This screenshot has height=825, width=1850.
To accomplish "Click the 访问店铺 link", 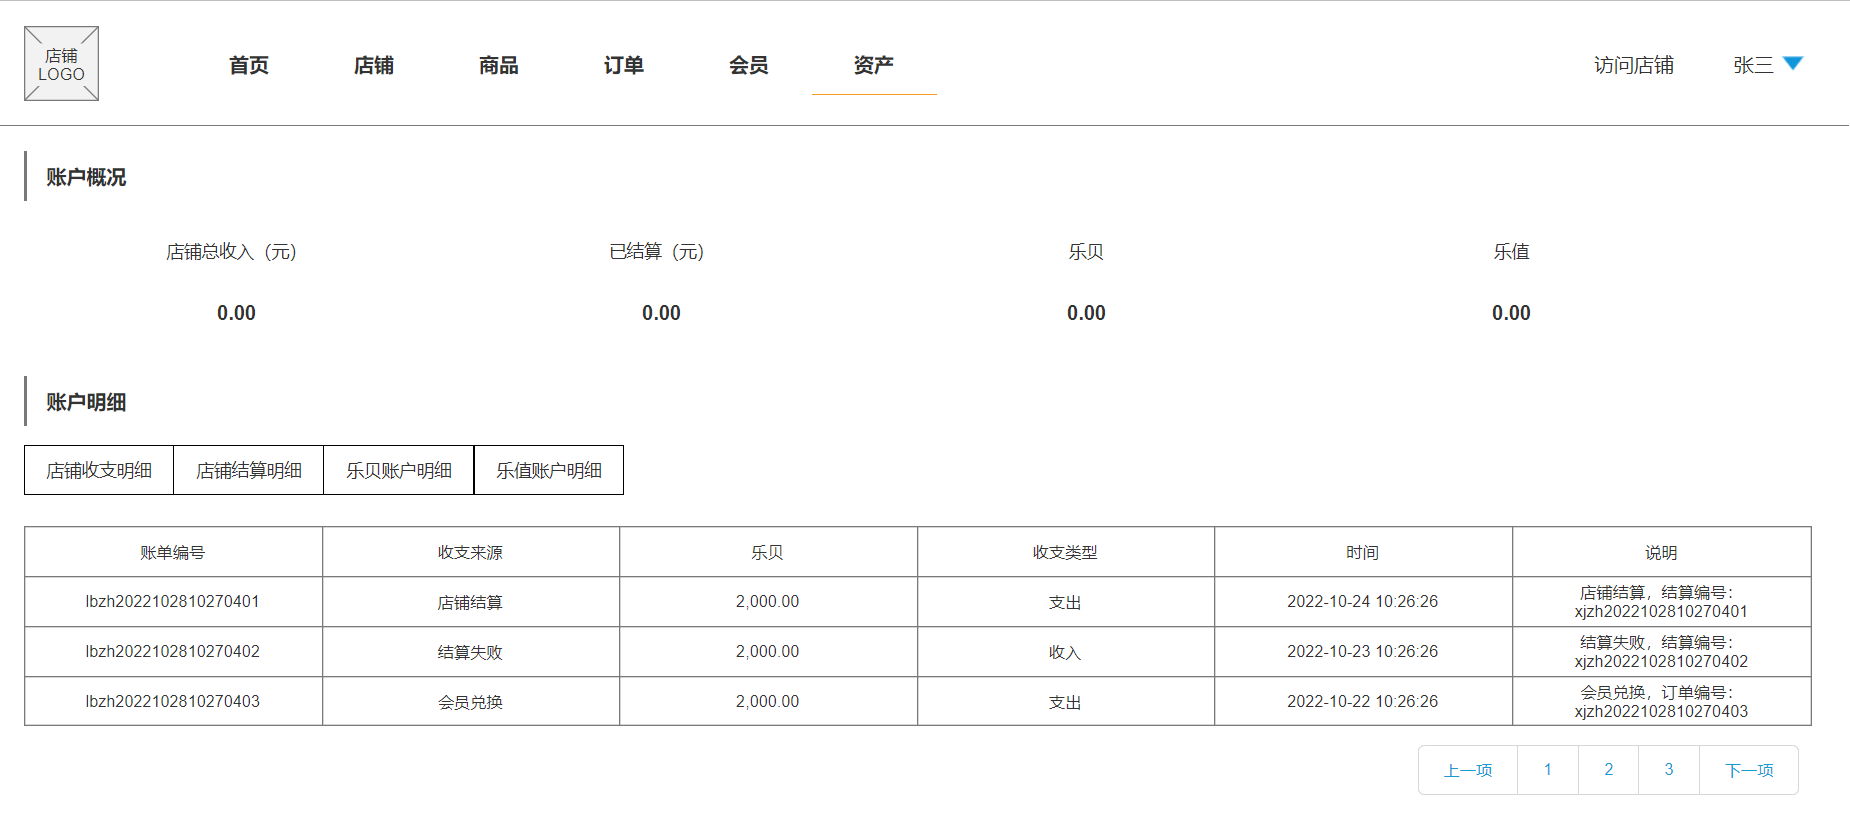I will (x=1634, y=65).
